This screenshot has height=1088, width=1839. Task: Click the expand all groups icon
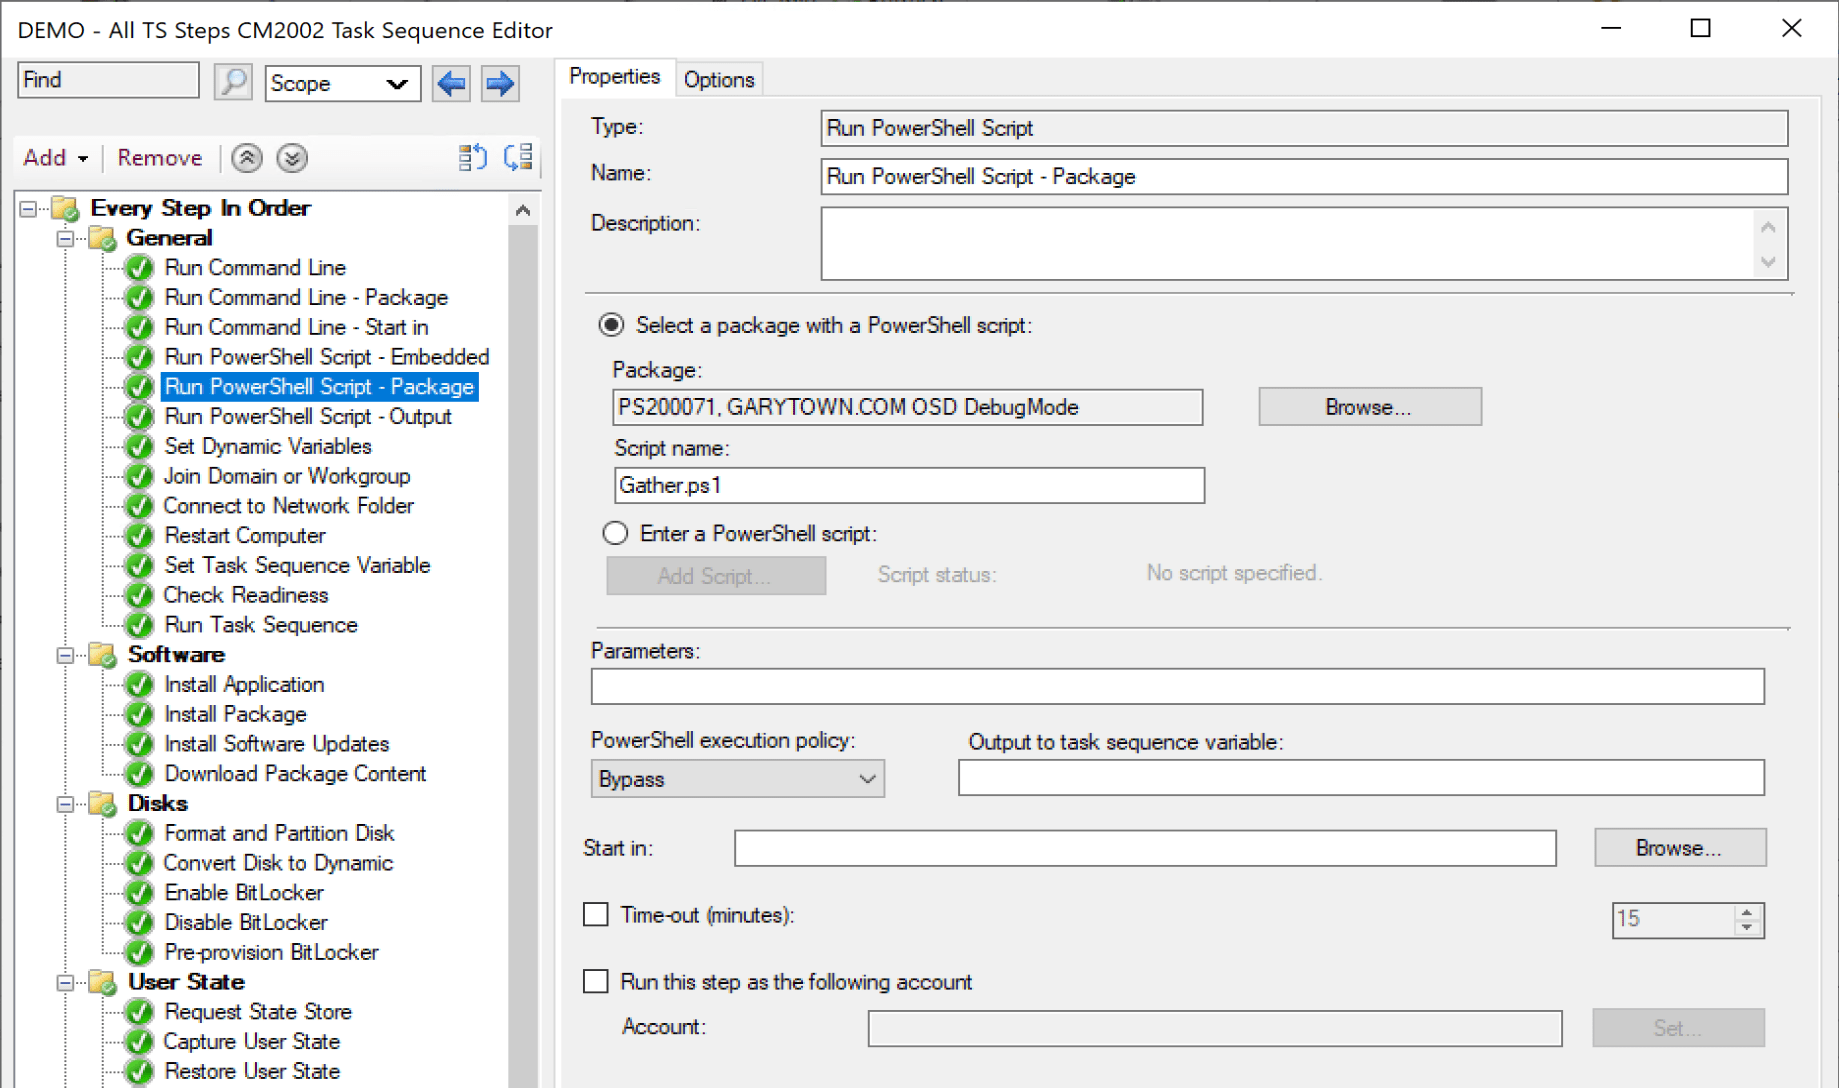coord(518,157)
